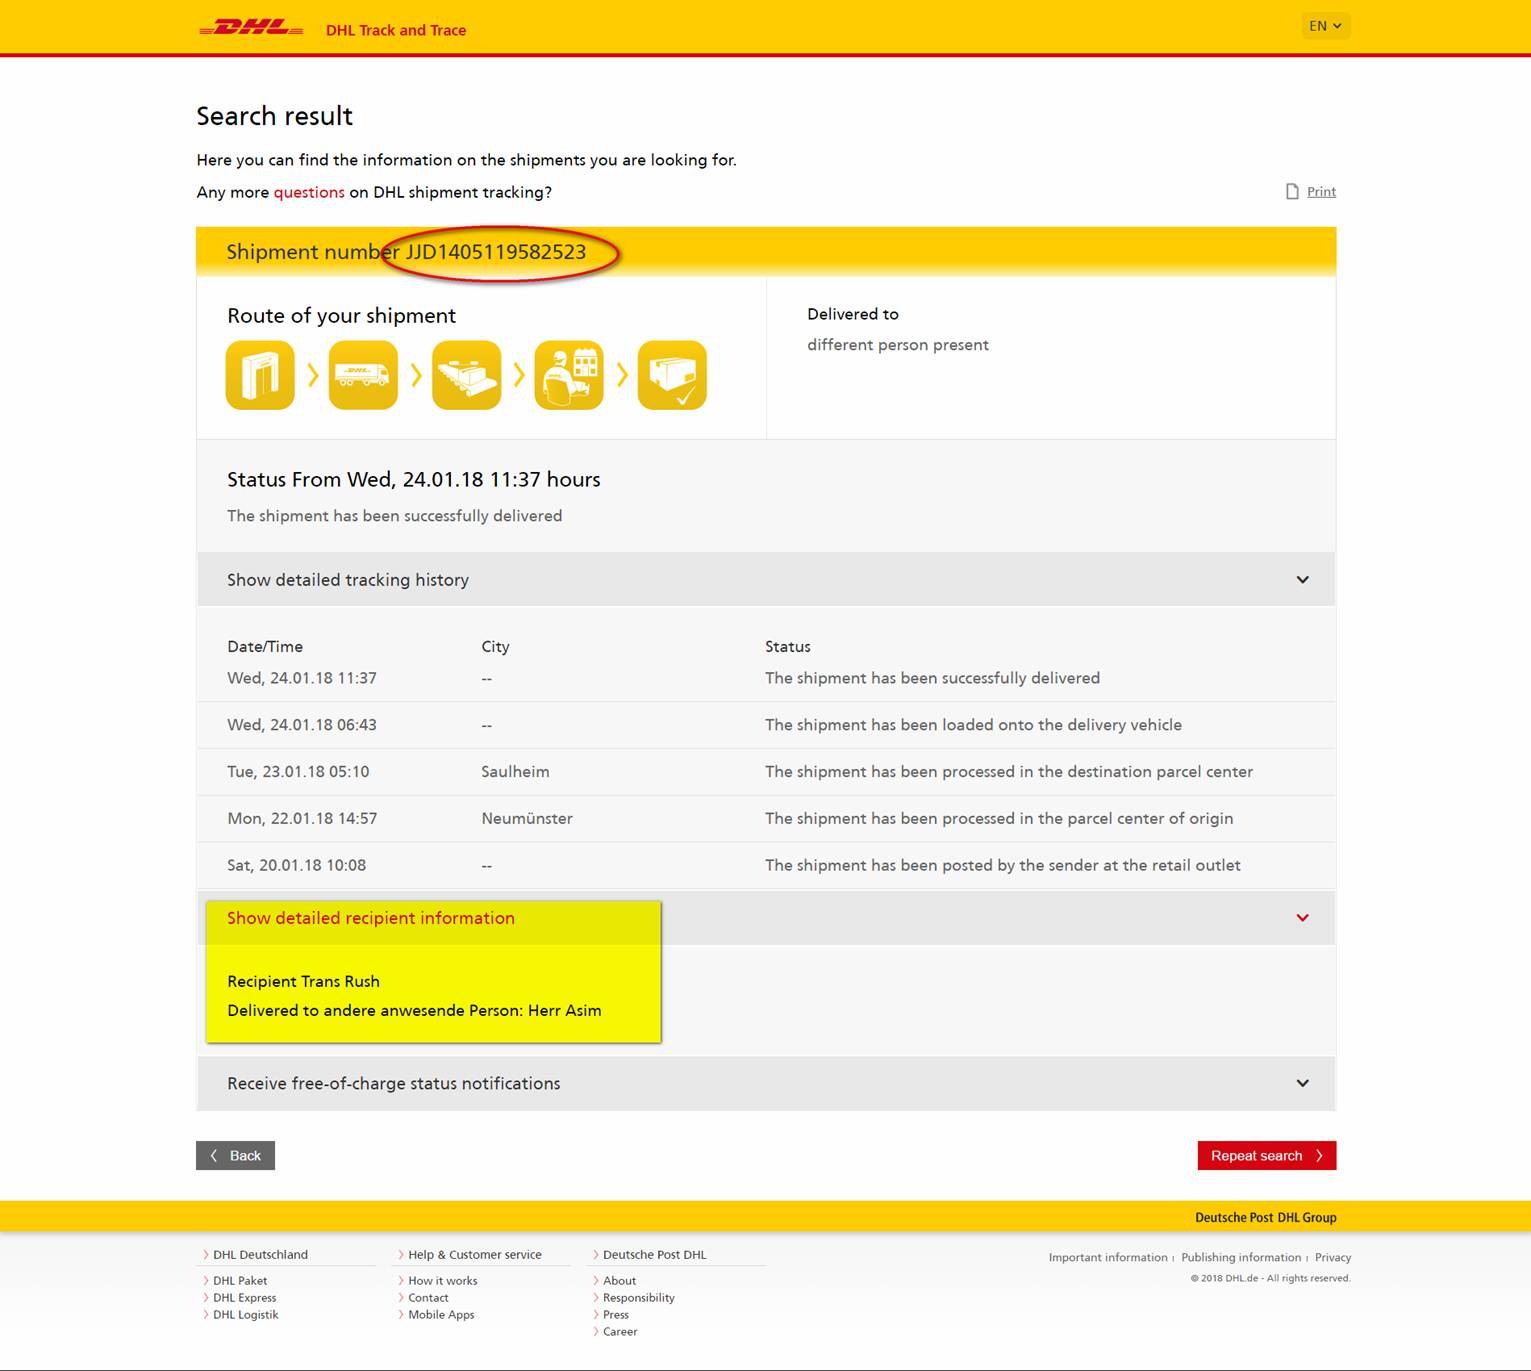This screenshot has height=1371, width=1531.
Task: Click the parcel pickup doorway route icon
Action: coord(260,375)
